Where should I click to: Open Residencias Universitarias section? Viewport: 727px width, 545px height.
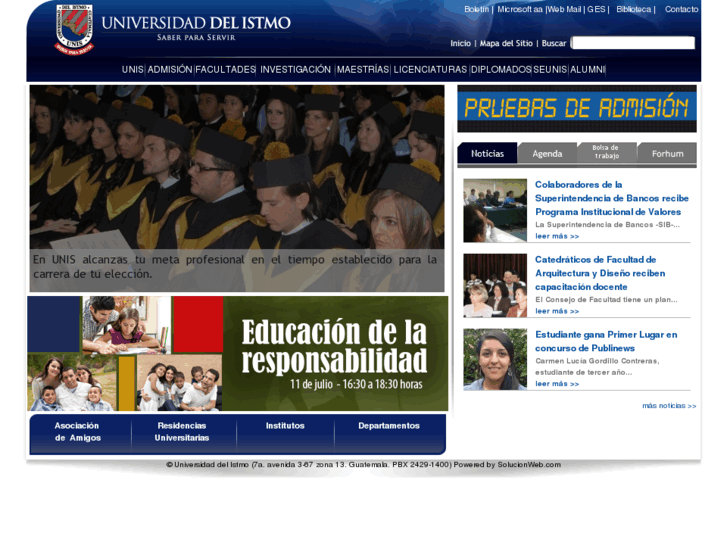[x=182, y=432]
